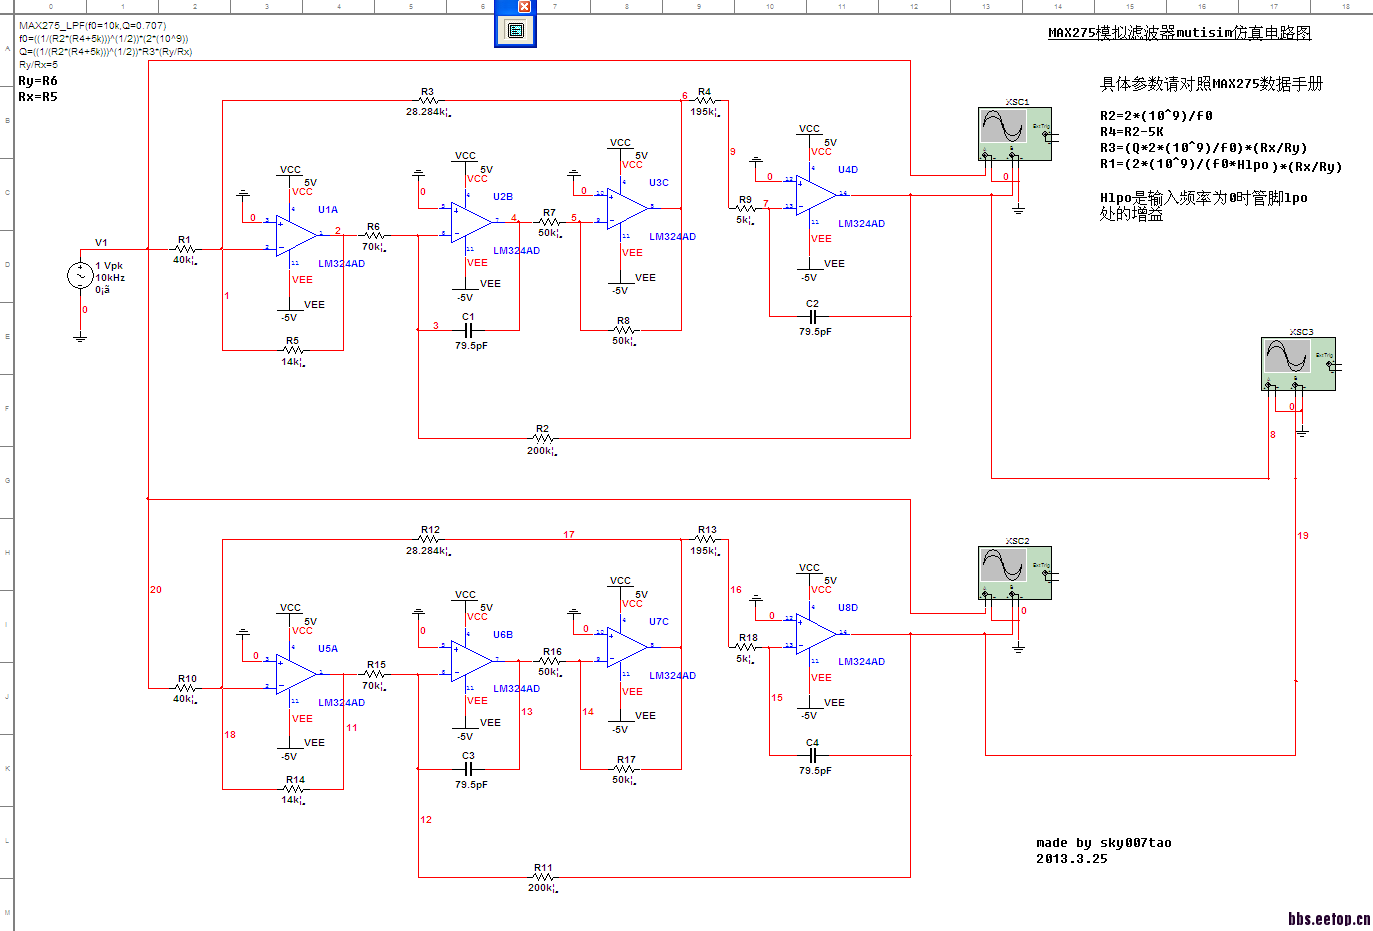Select resistor R4 195k symbol
1373x931 pixels.
tap(704, 101)
